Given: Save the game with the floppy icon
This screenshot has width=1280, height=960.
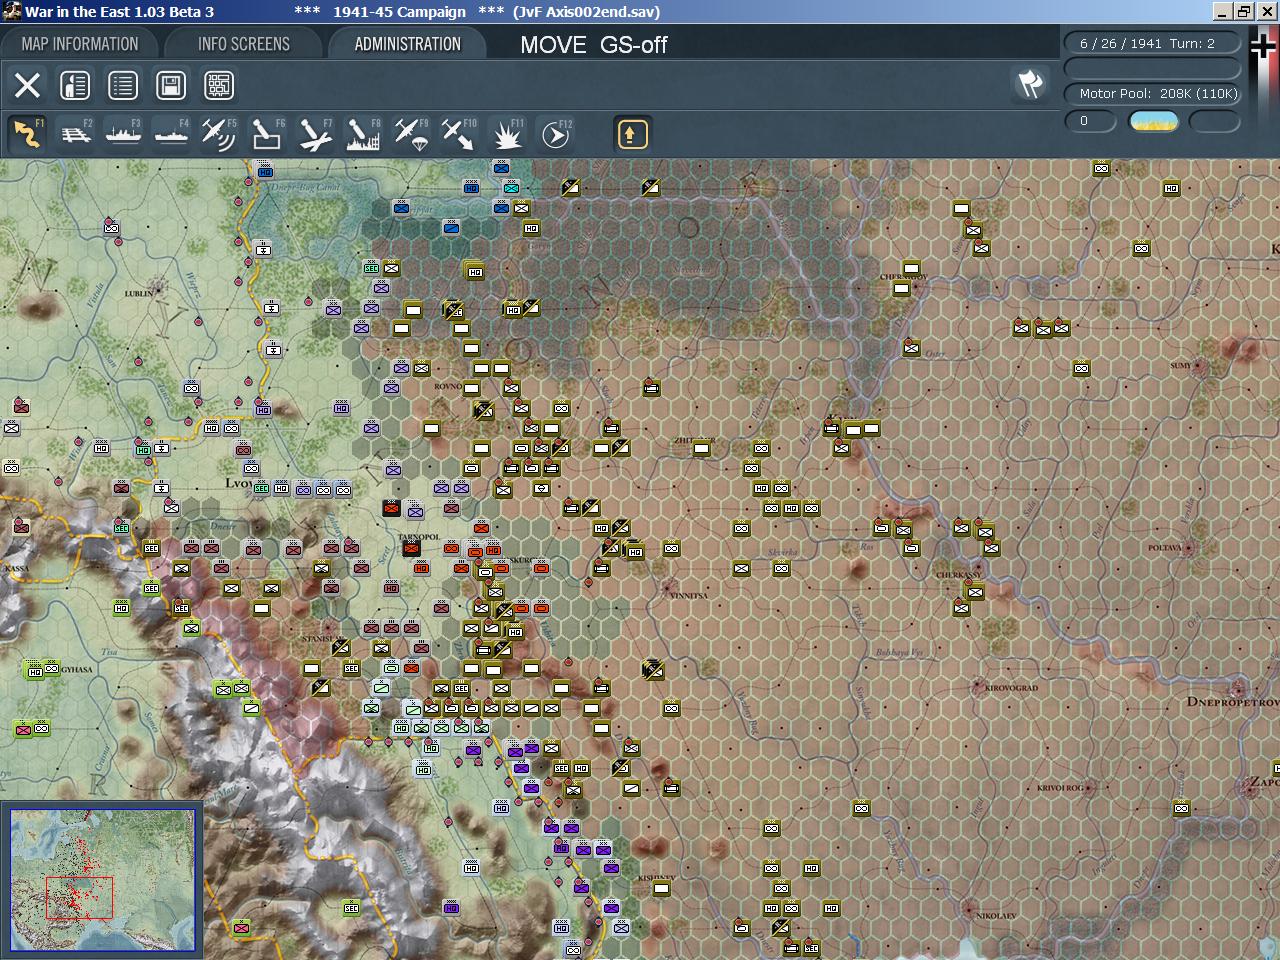Looking at the screenshot, I should (x=171, y=85).
